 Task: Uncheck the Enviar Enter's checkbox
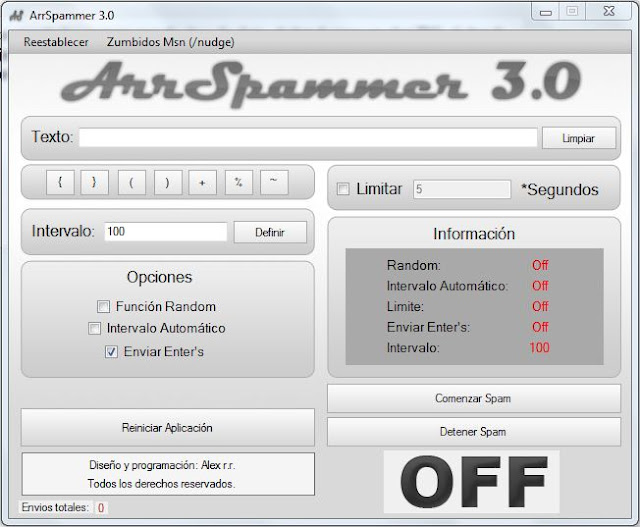point(111,351)
